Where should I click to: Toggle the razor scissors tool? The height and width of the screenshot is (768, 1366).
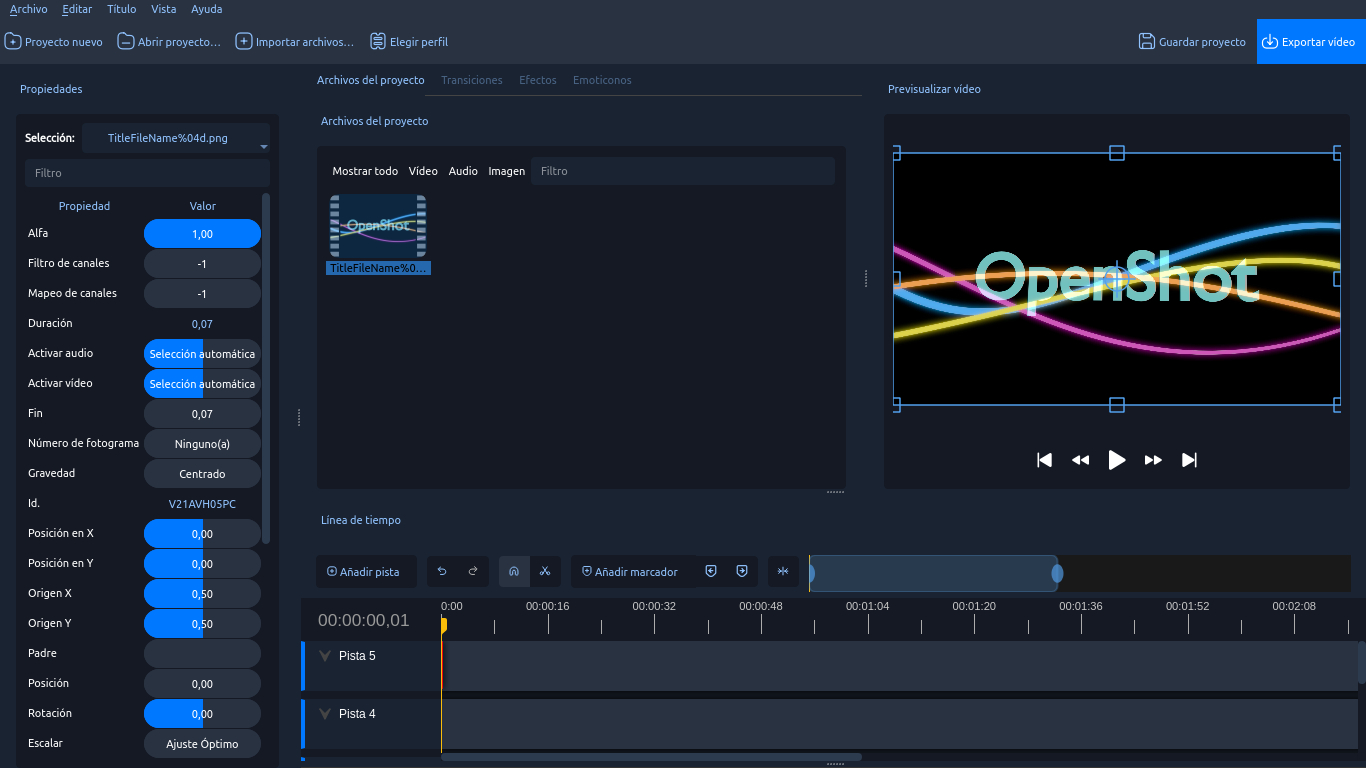pos(545,572)
